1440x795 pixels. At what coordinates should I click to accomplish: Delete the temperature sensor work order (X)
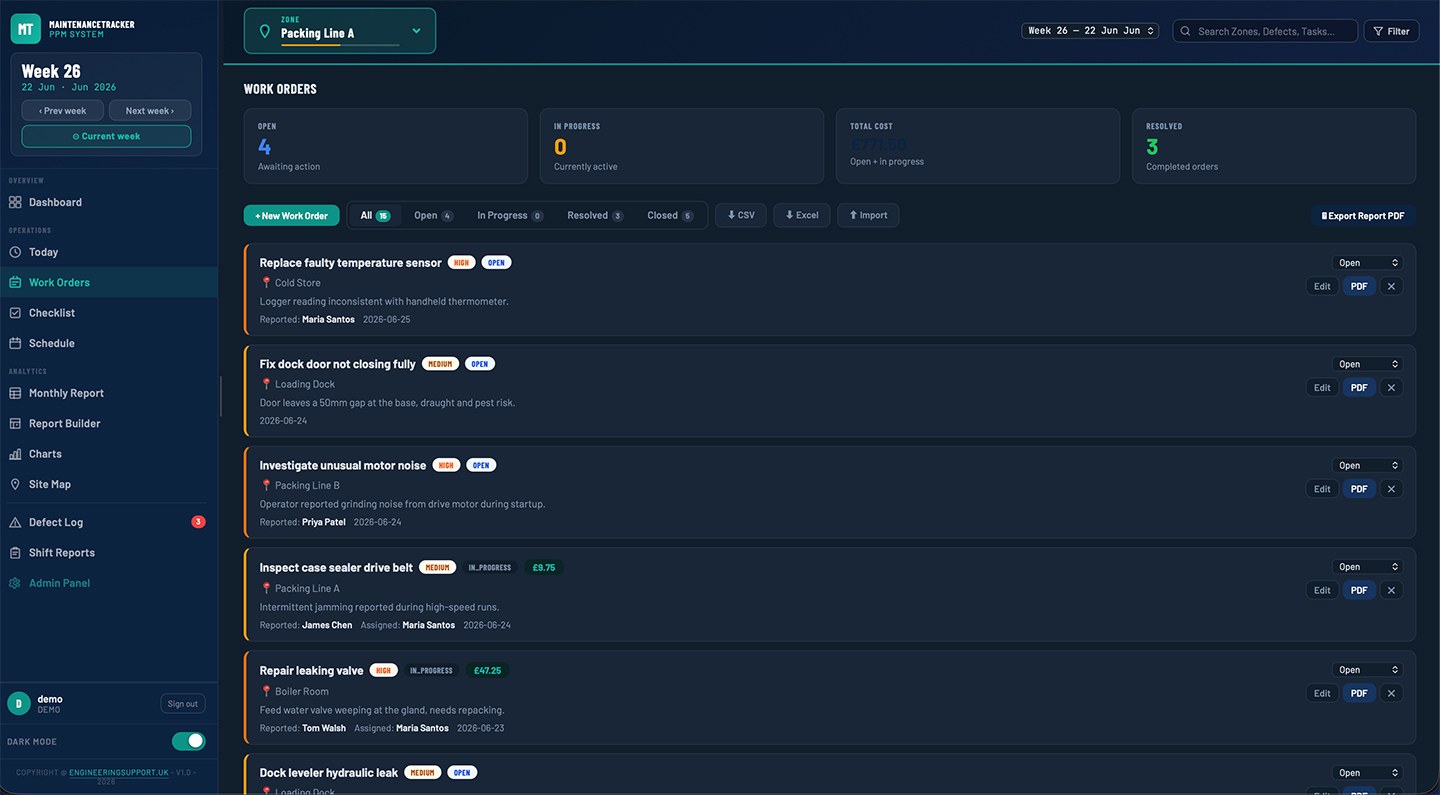point(1391,286)
